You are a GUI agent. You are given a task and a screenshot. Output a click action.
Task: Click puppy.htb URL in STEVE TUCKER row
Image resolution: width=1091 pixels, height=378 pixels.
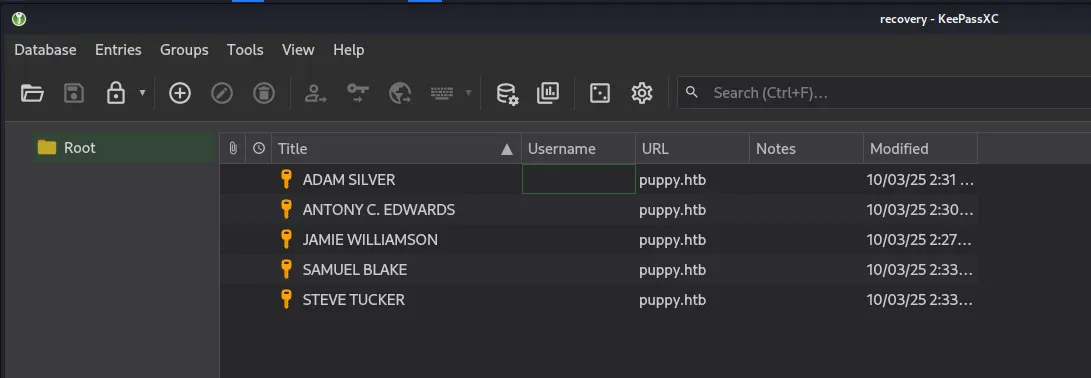coord(673,300)
